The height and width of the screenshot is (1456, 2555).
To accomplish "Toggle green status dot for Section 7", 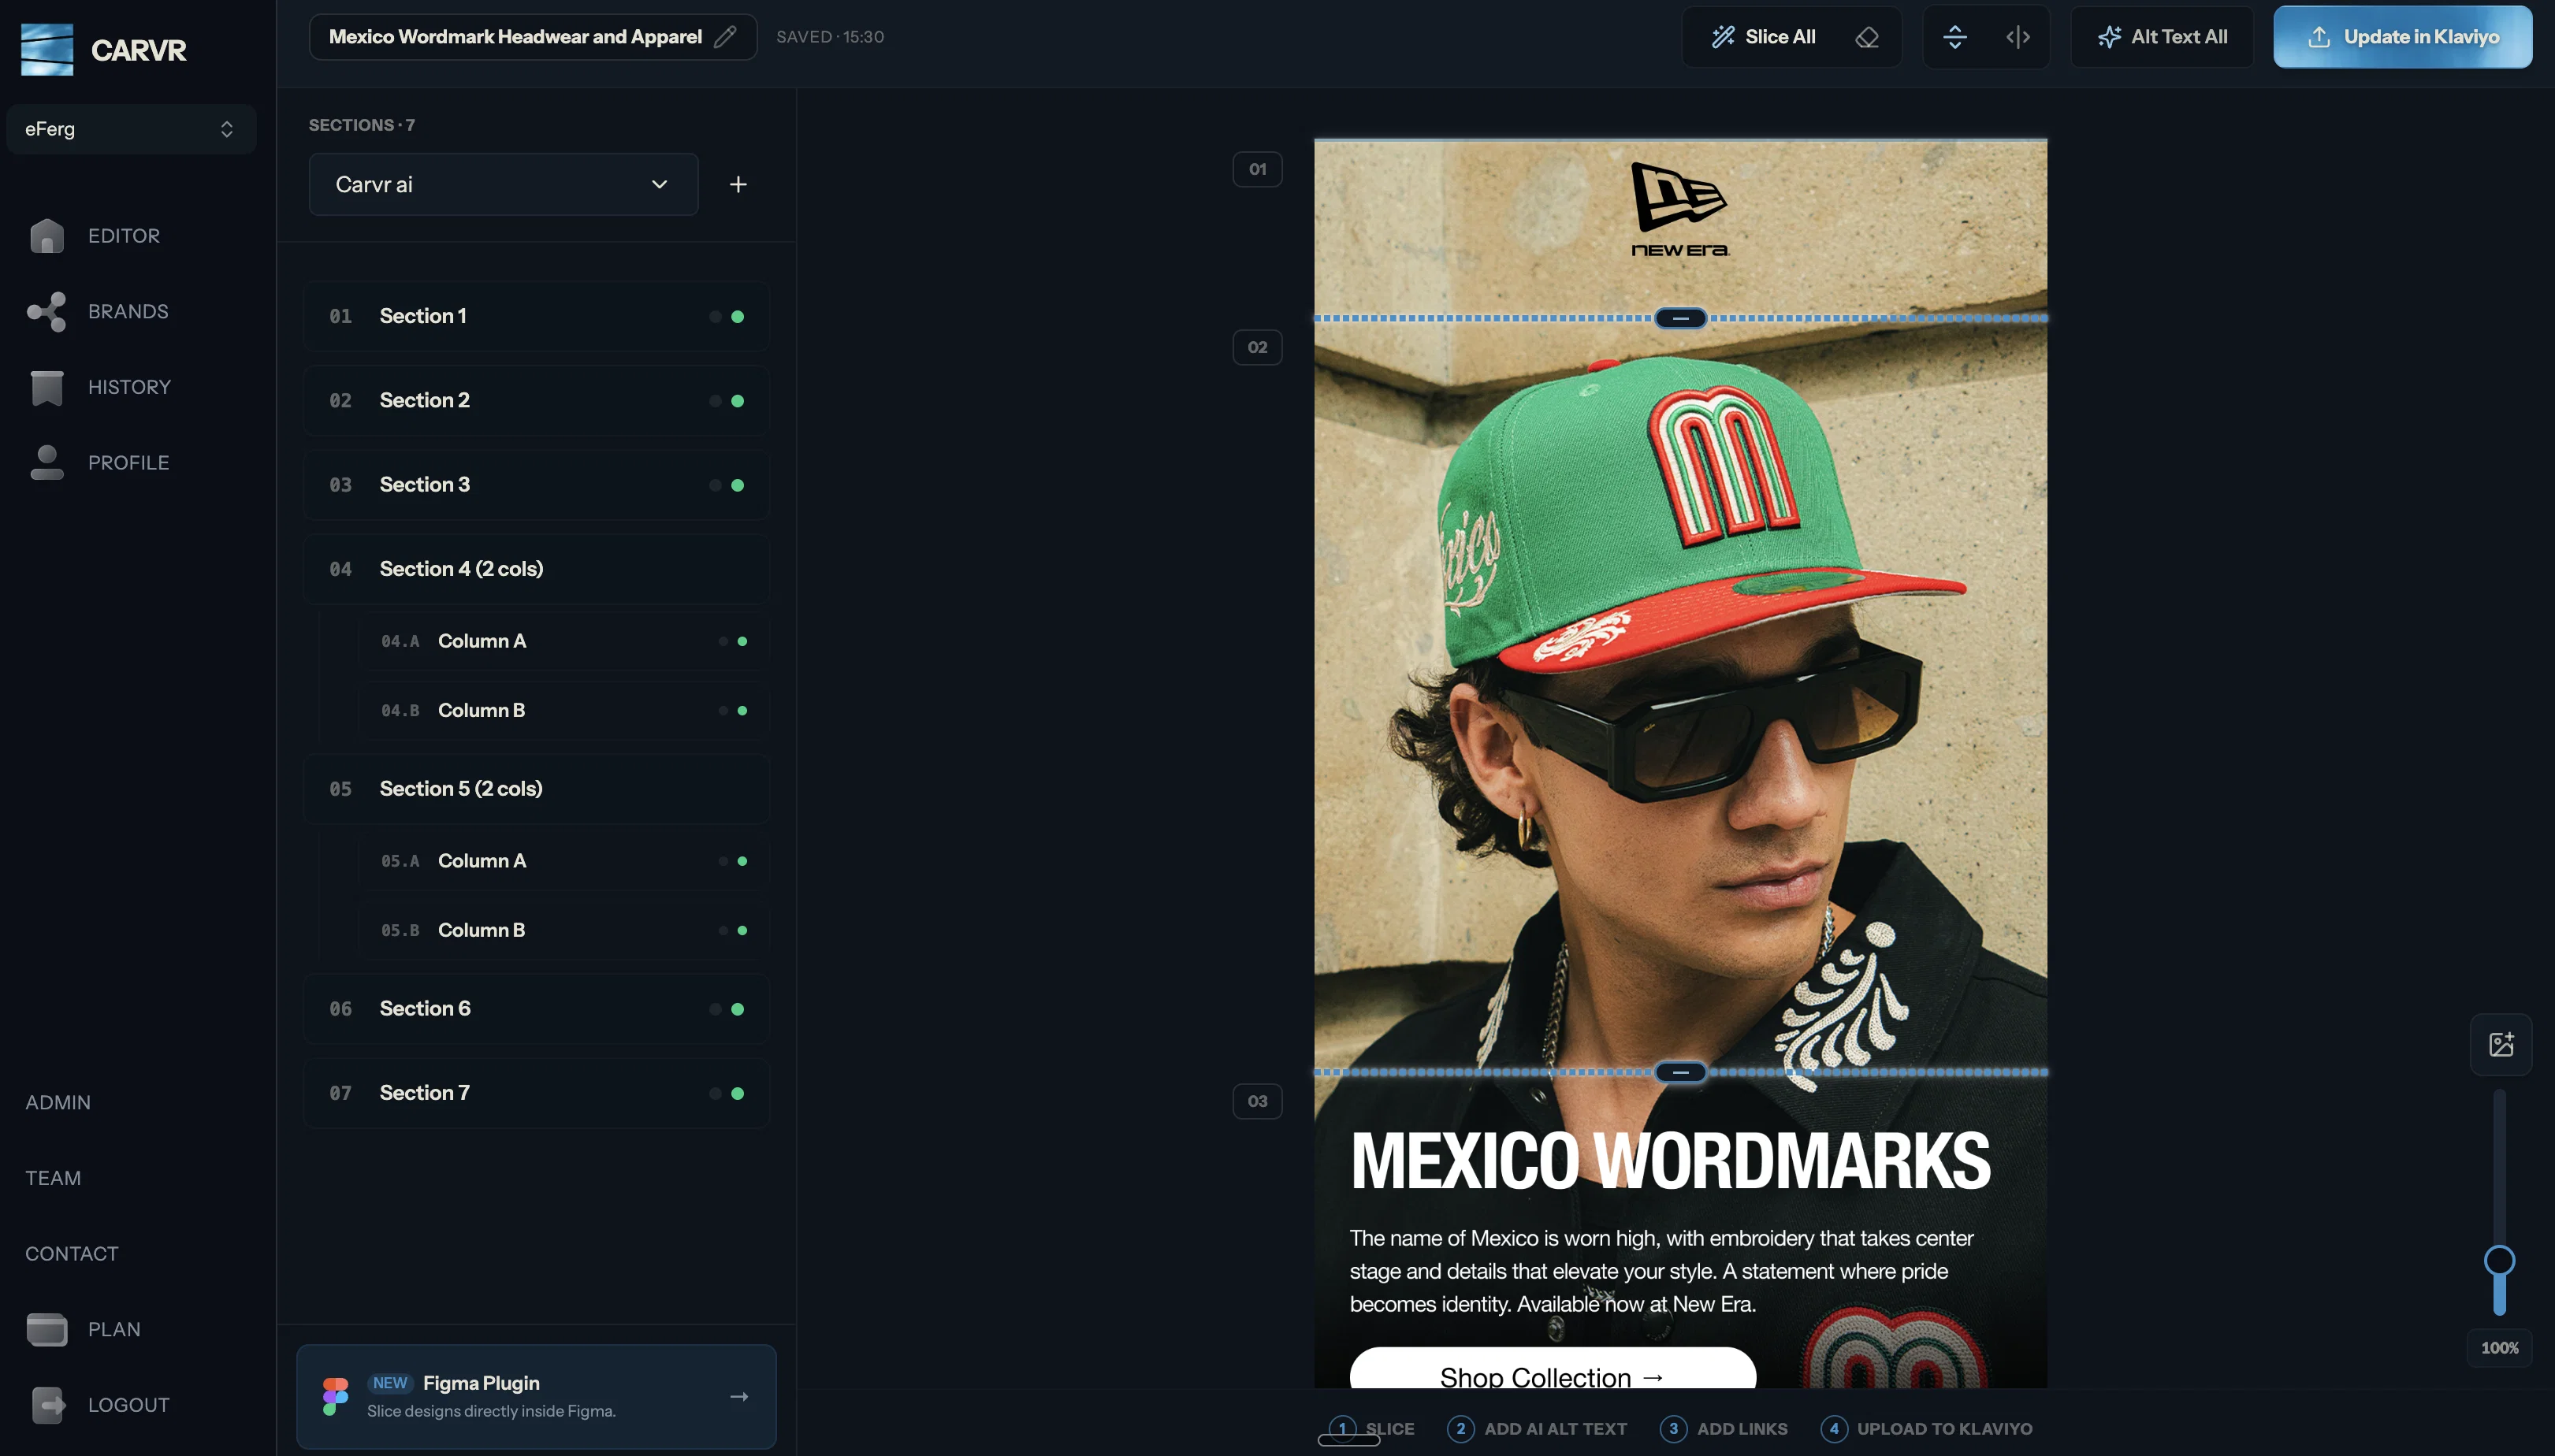I will (x=737, y=1093).
